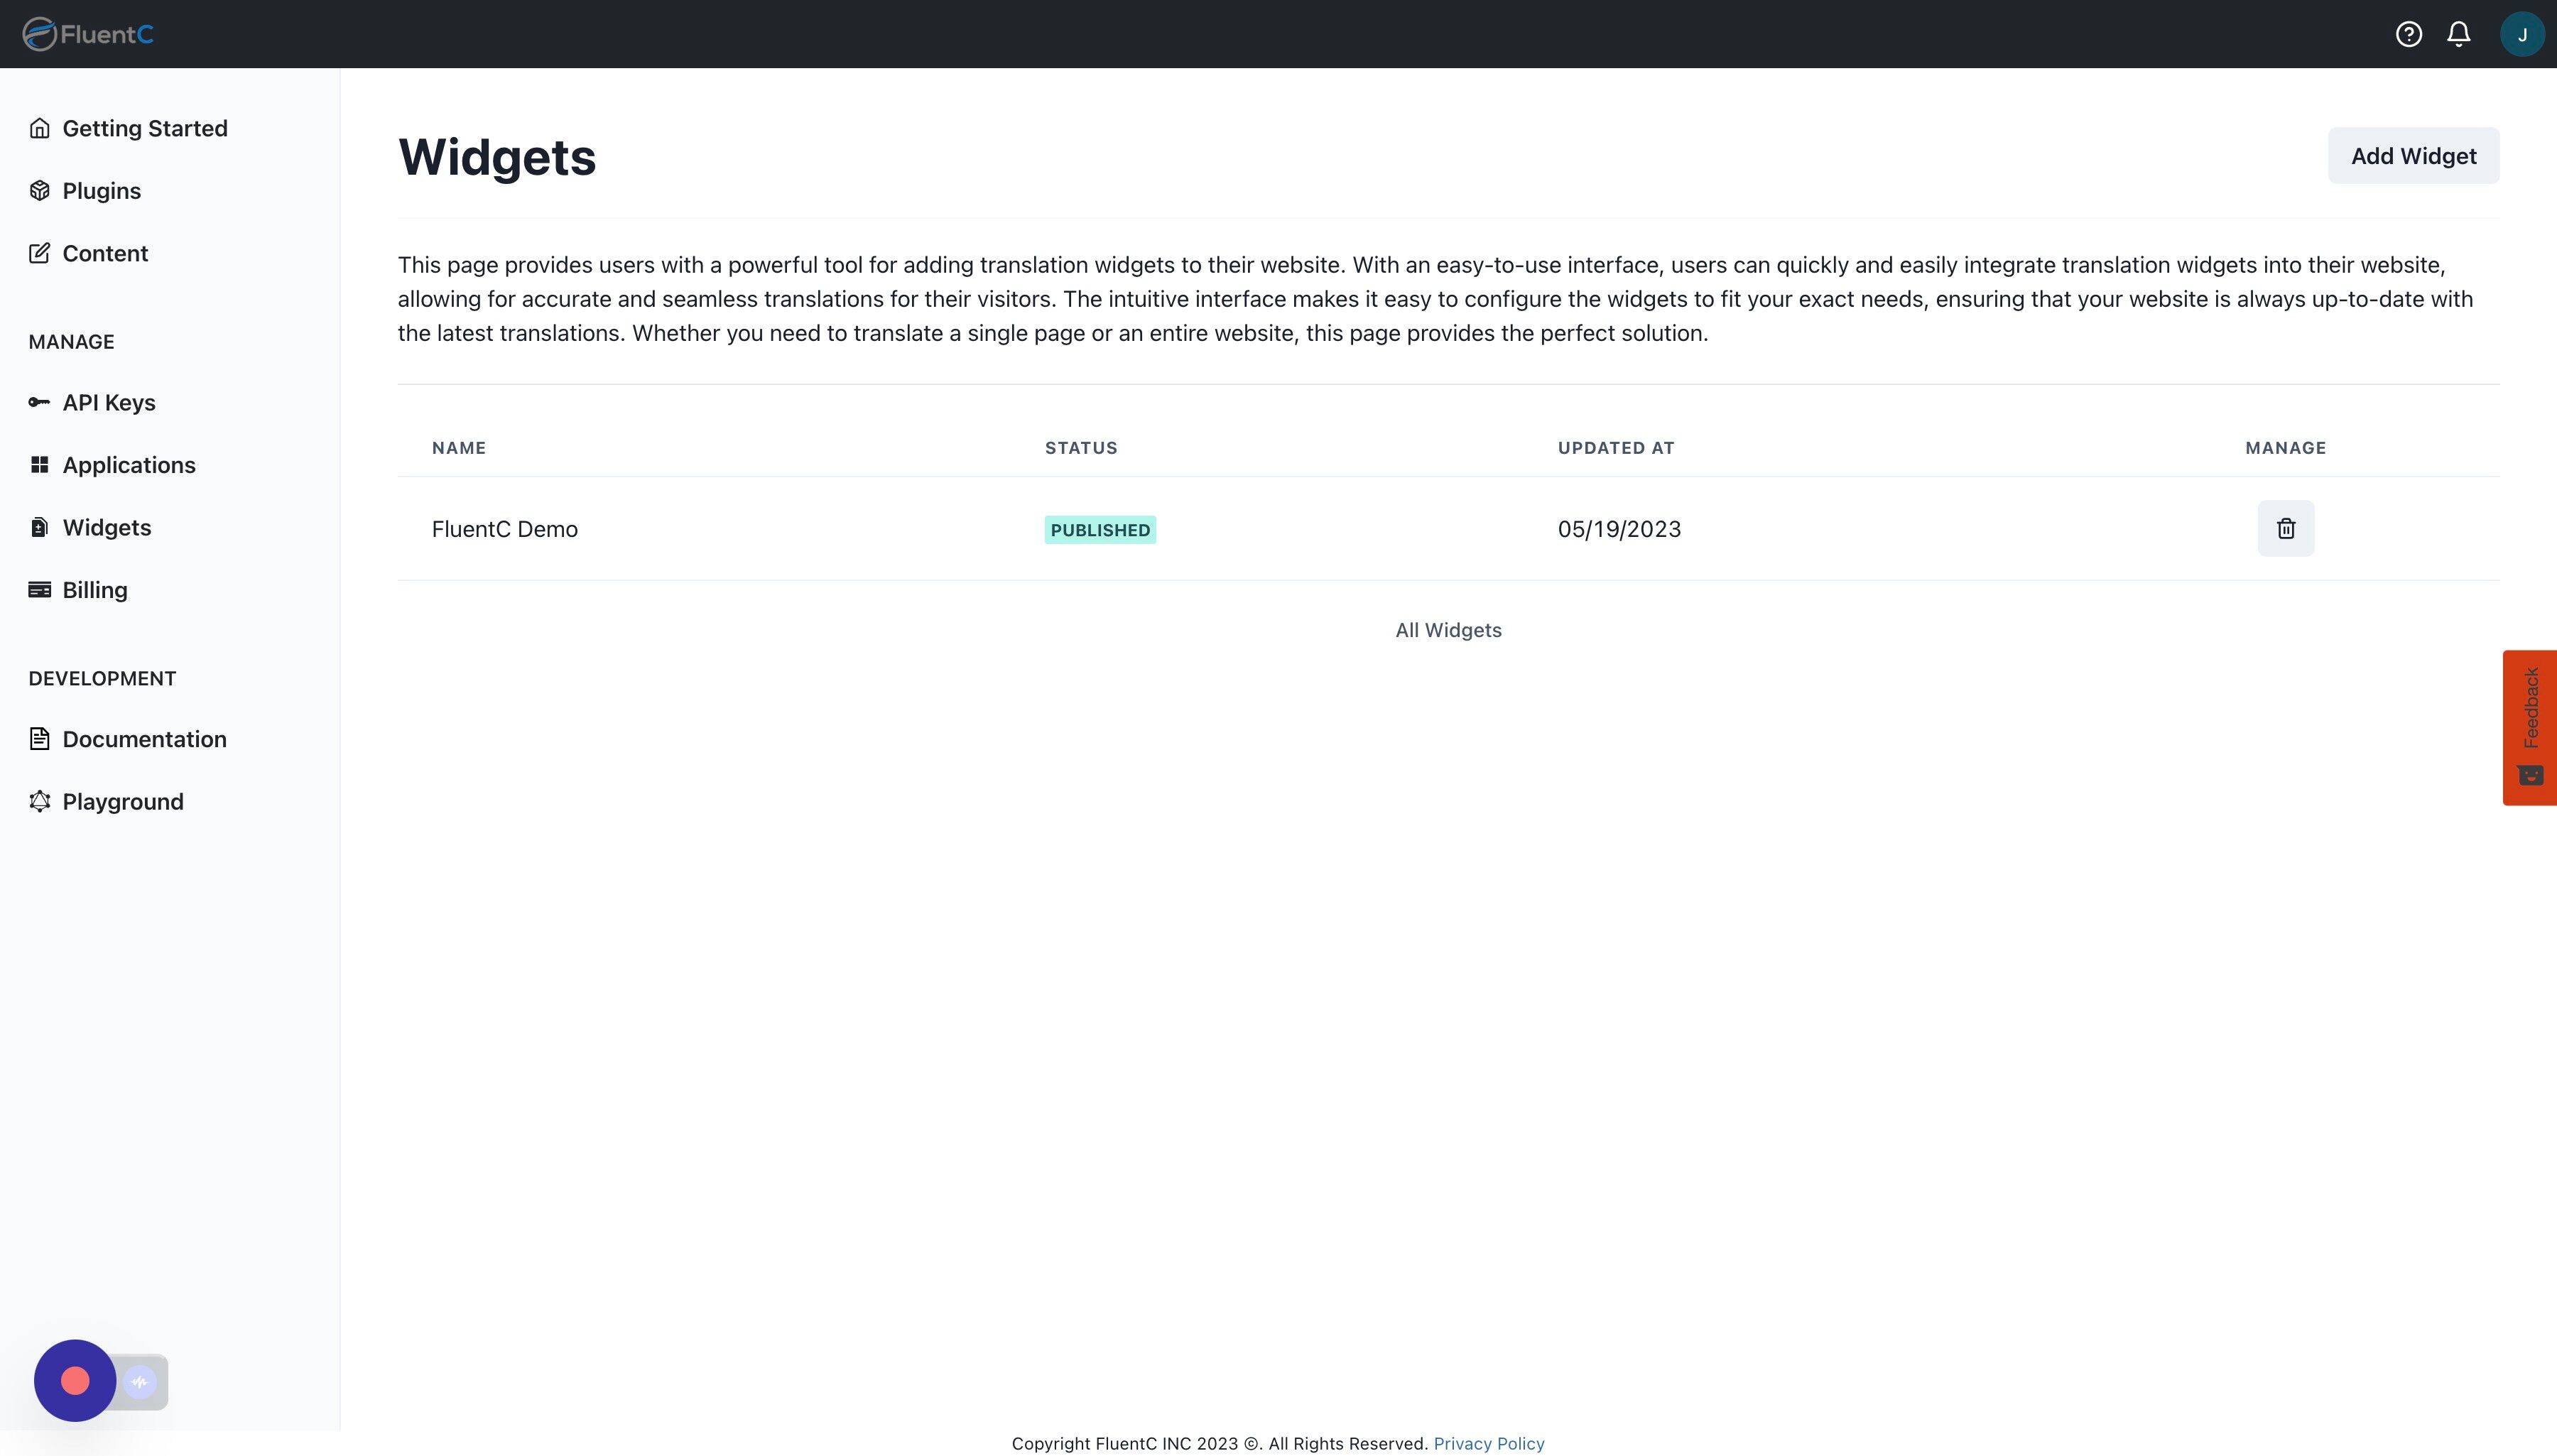This screenshot has width=2557, height=1456.
Task: Launch the Playground page
Action: pyautogui.click(x=122, y=801)
